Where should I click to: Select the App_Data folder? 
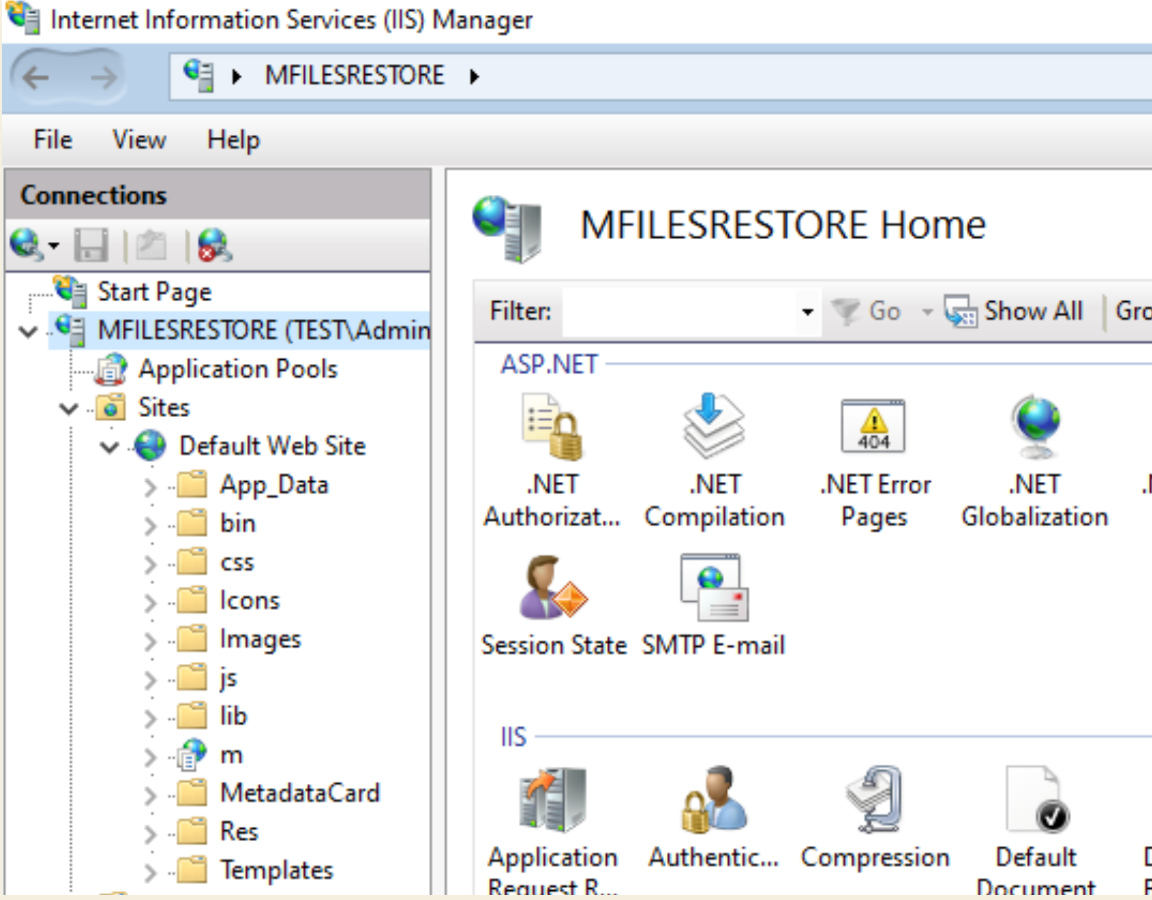(x=274, y=485)
